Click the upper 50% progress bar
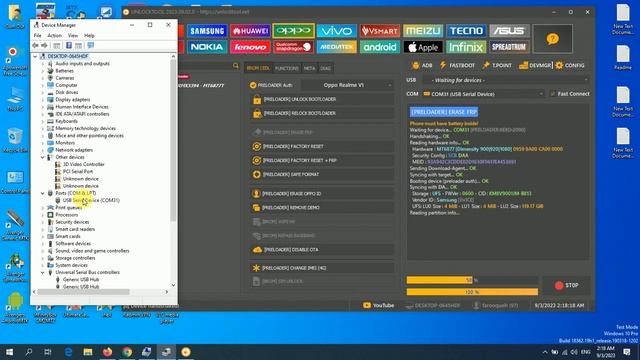640x360 pixels. pyautogui.click(x=472, y=280)
